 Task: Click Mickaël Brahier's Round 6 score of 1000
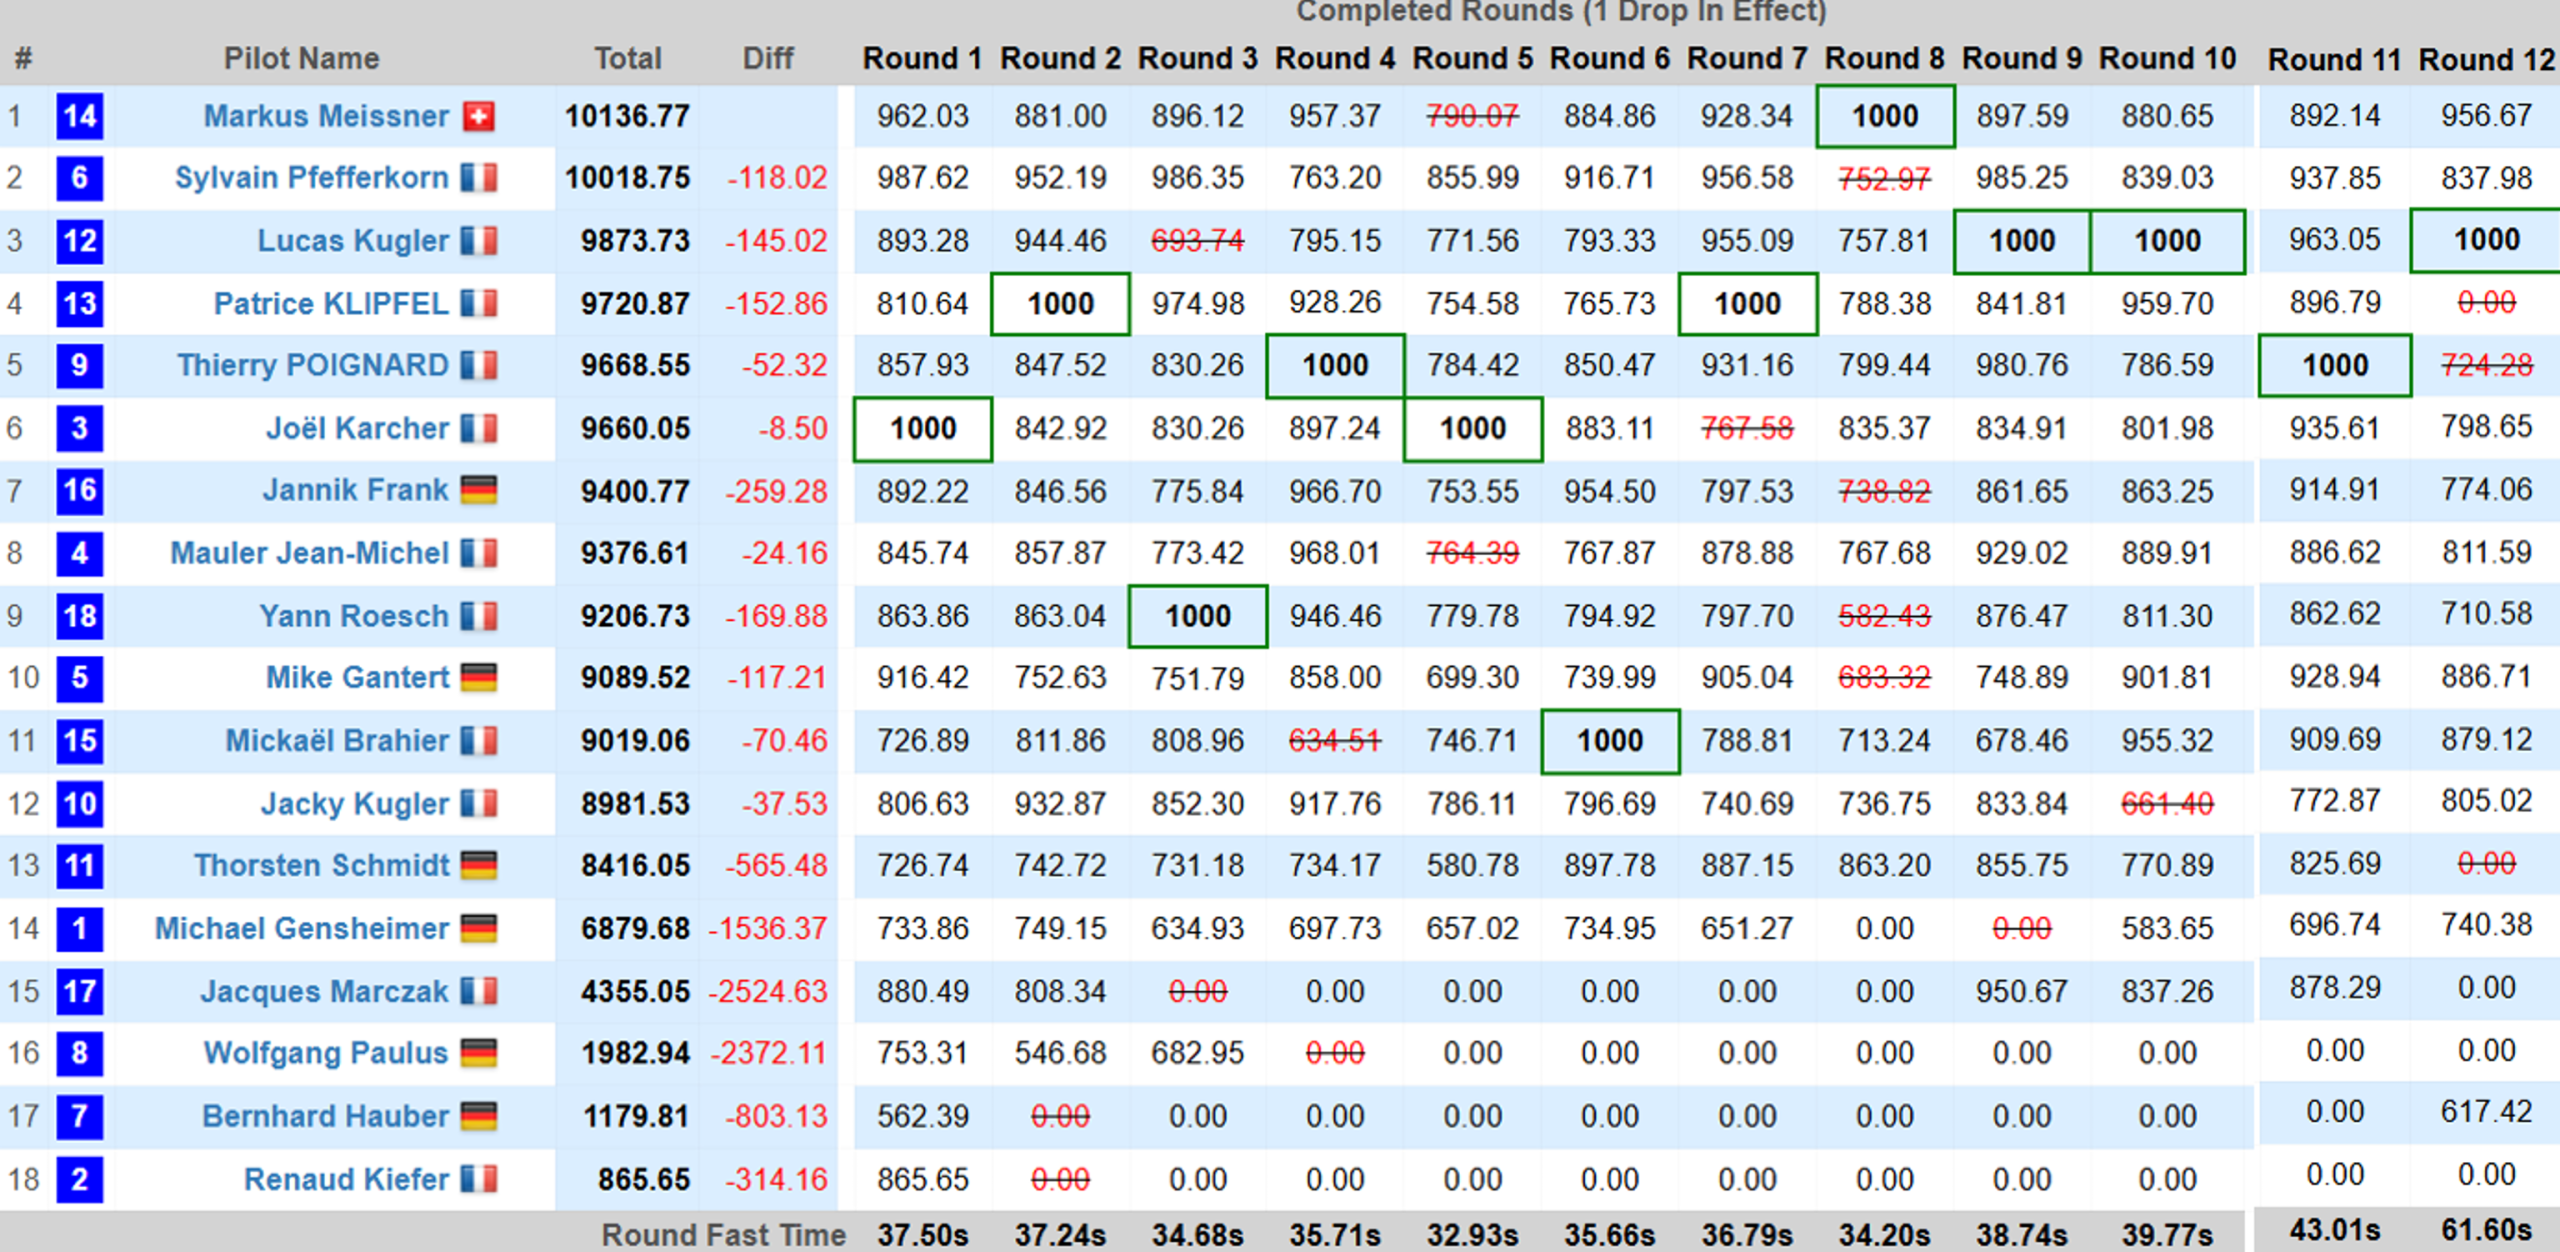[1610, 741]
